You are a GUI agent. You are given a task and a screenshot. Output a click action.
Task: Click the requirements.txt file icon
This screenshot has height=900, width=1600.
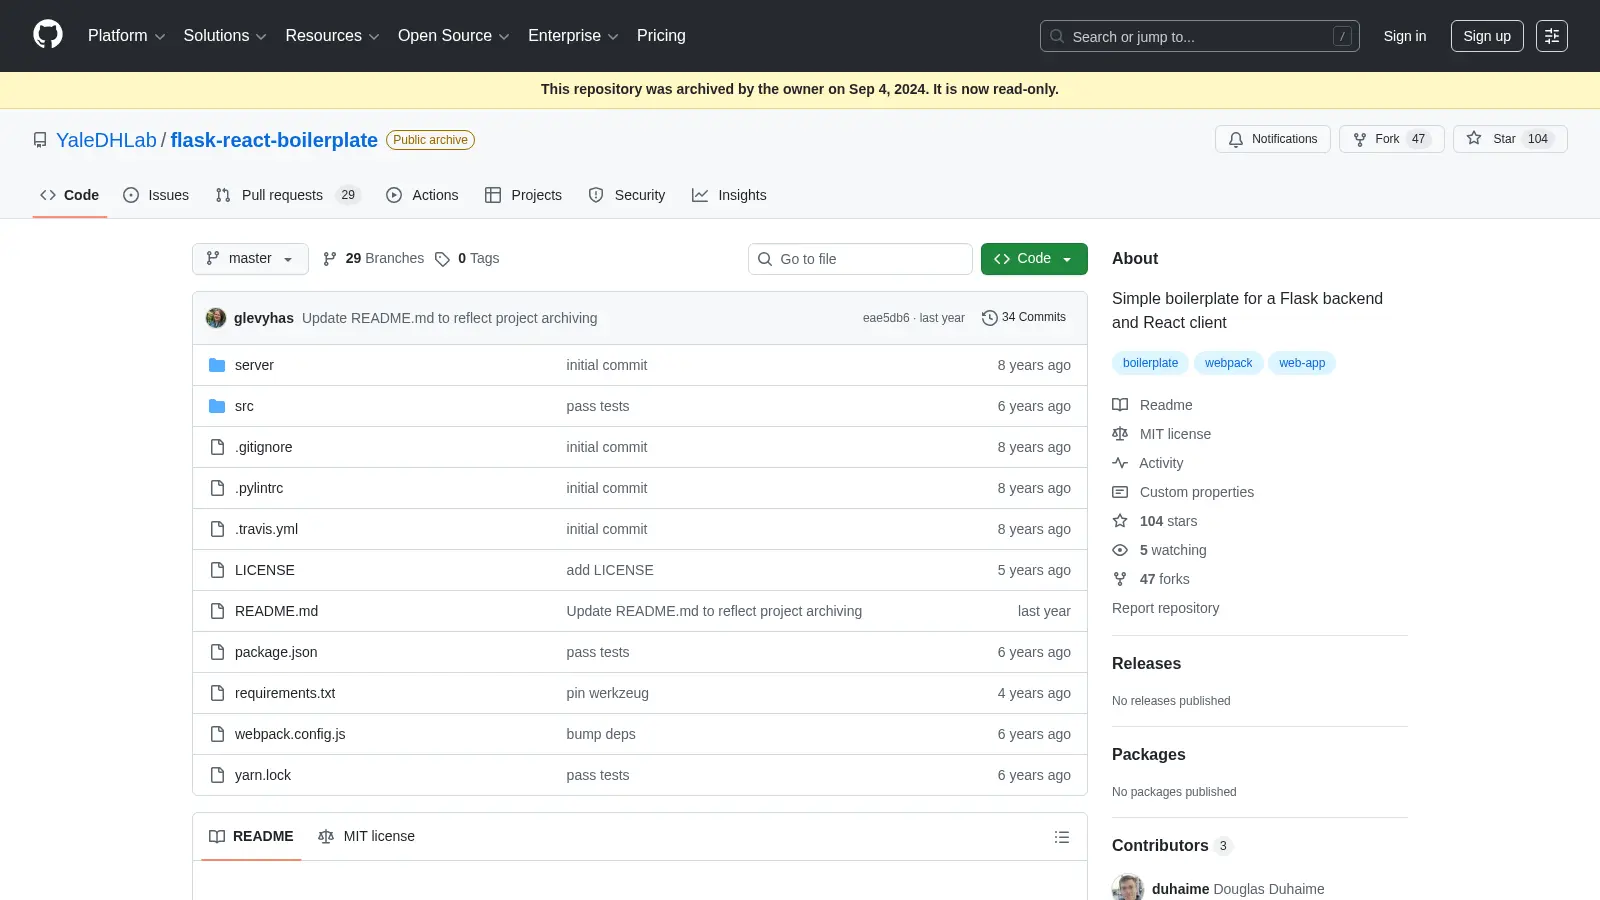pyautogui.click(x=217, y=693)
